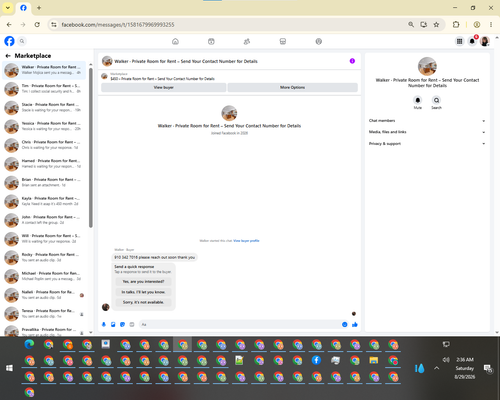
Task: Send a thumbs-up like
Action: [355, 324]
